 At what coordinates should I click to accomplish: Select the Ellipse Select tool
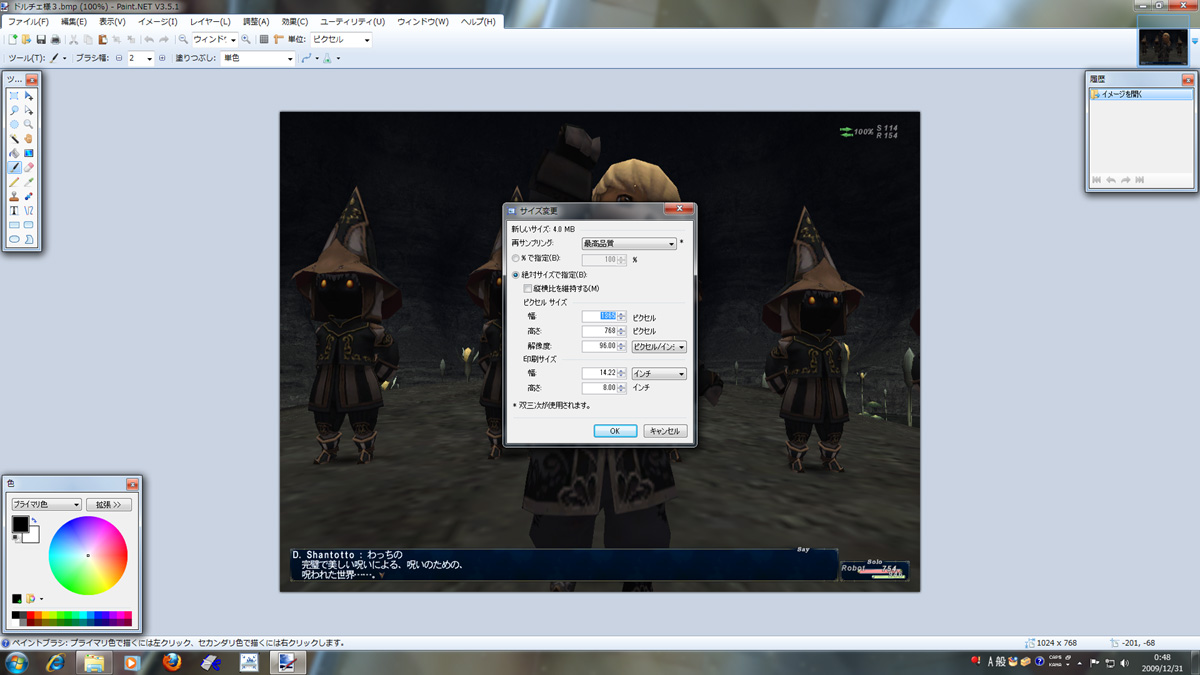[14, 125]
